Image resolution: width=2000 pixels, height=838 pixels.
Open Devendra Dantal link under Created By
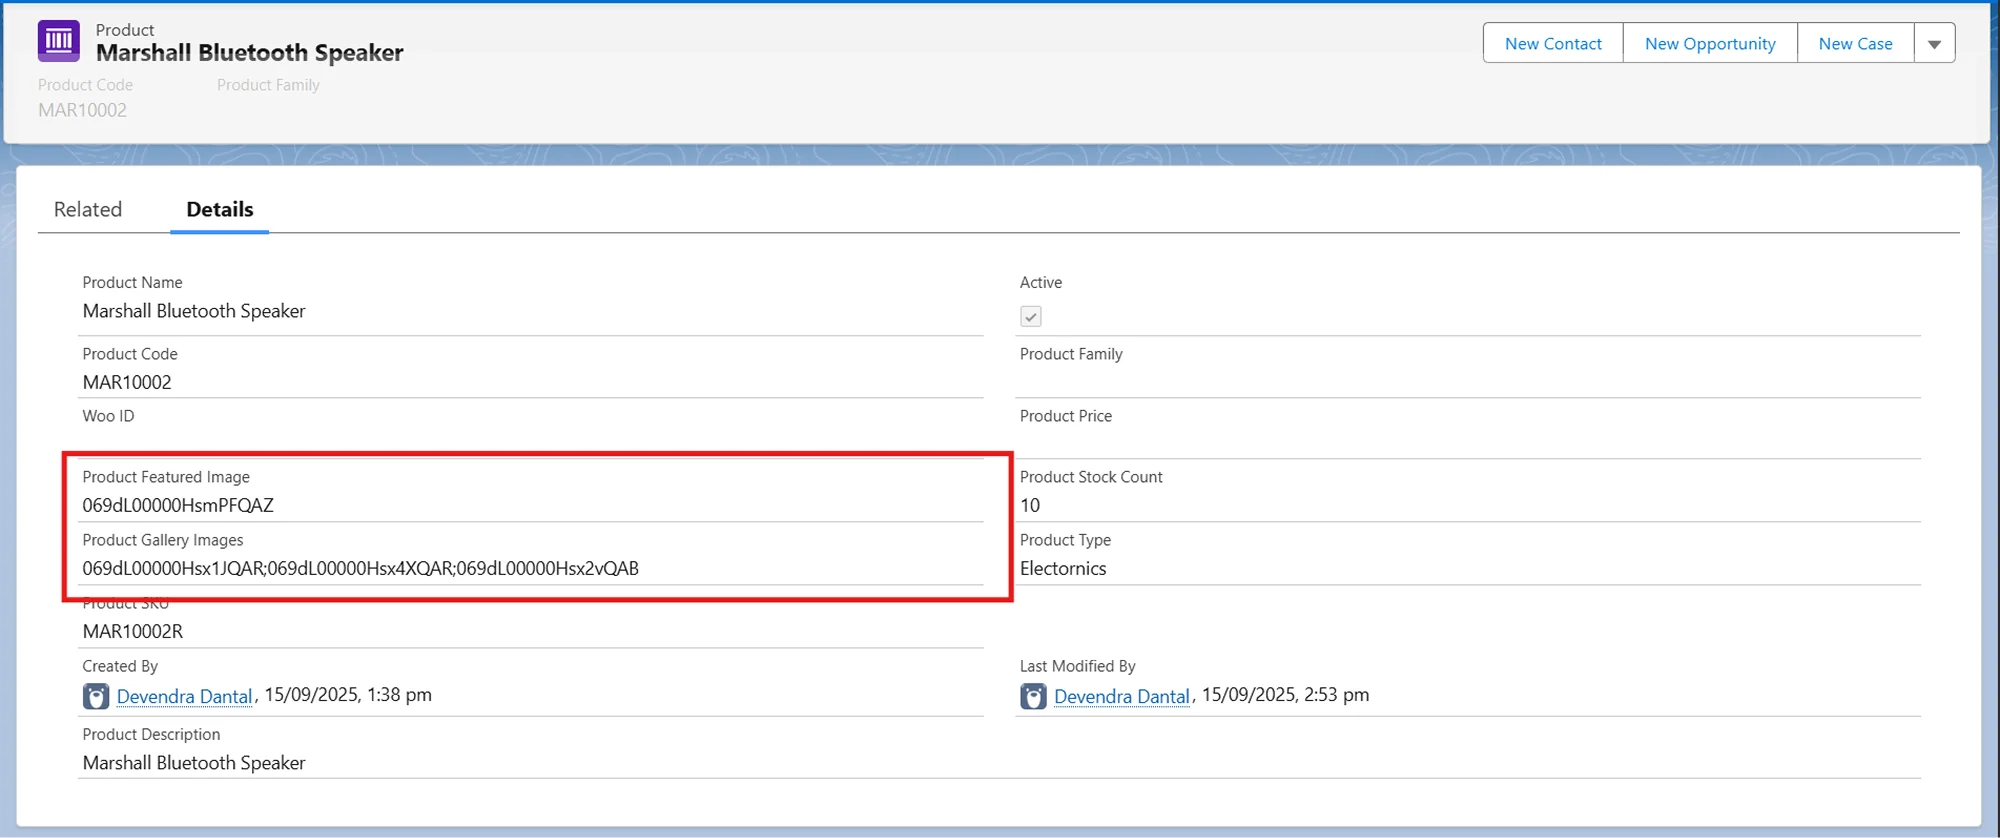pos(184,696)
